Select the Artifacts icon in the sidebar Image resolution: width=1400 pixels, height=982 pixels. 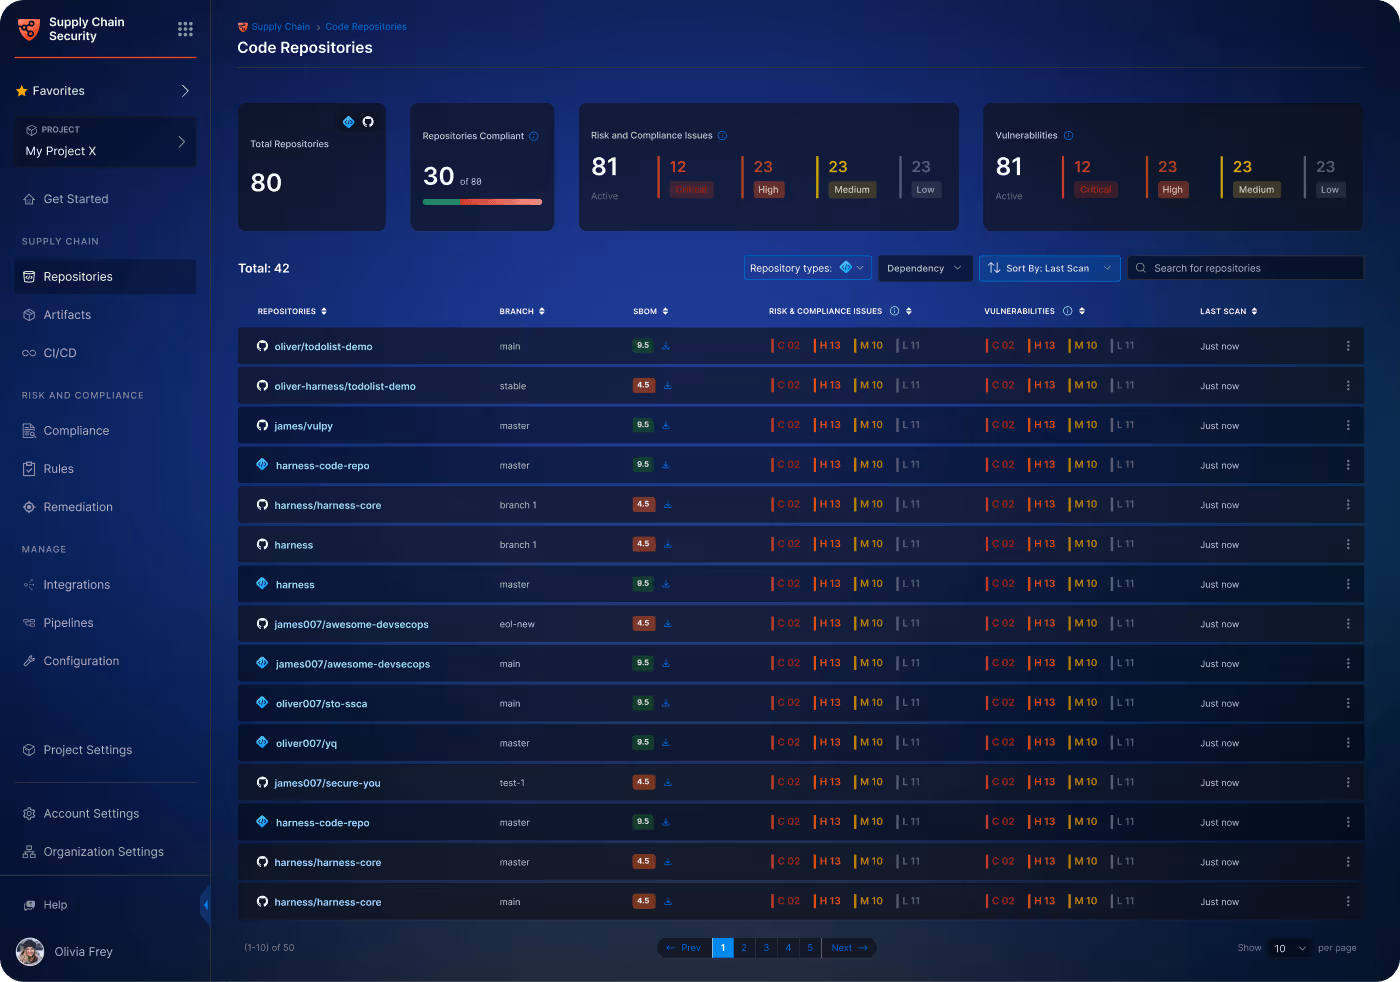[29, 314]
